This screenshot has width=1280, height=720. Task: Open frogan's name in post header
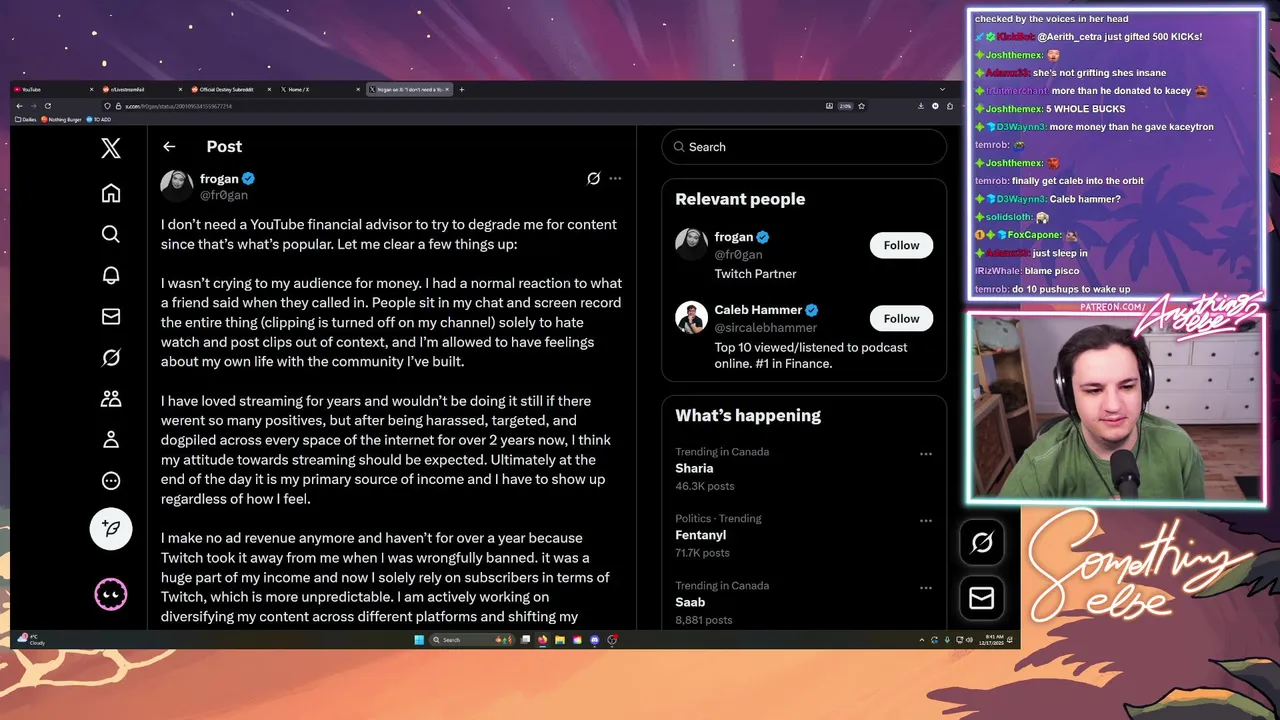click(219, 179)
